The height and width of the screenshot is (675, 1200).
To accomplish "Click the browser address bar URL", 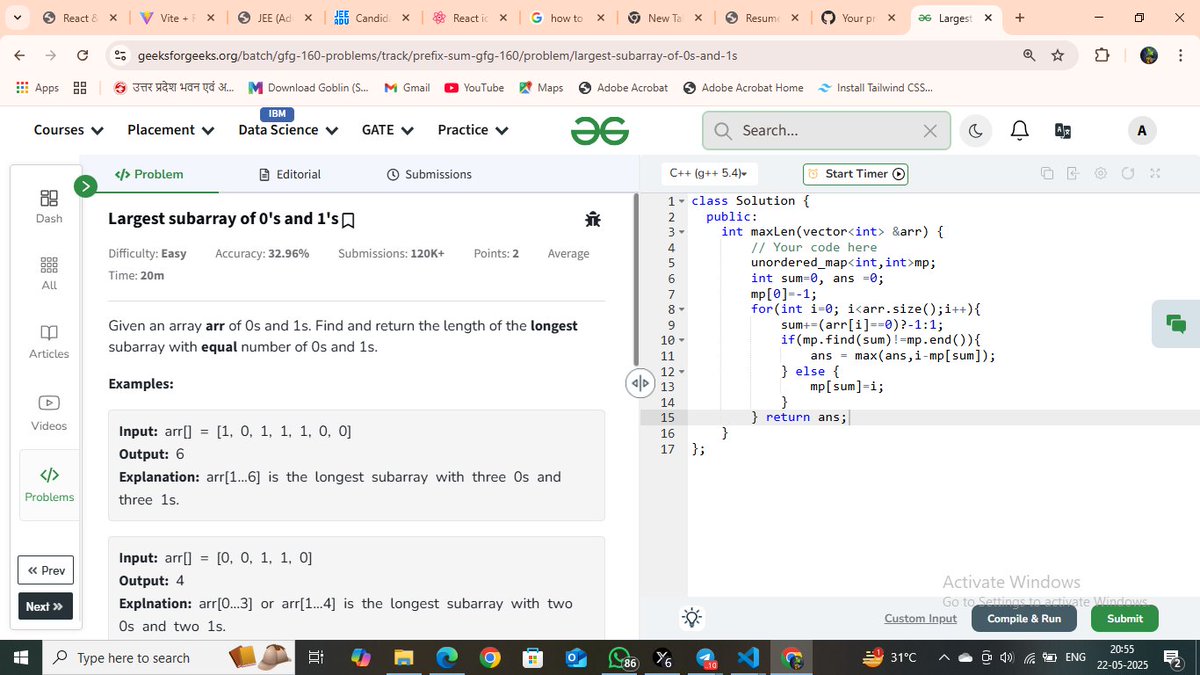I will point(437,55).
